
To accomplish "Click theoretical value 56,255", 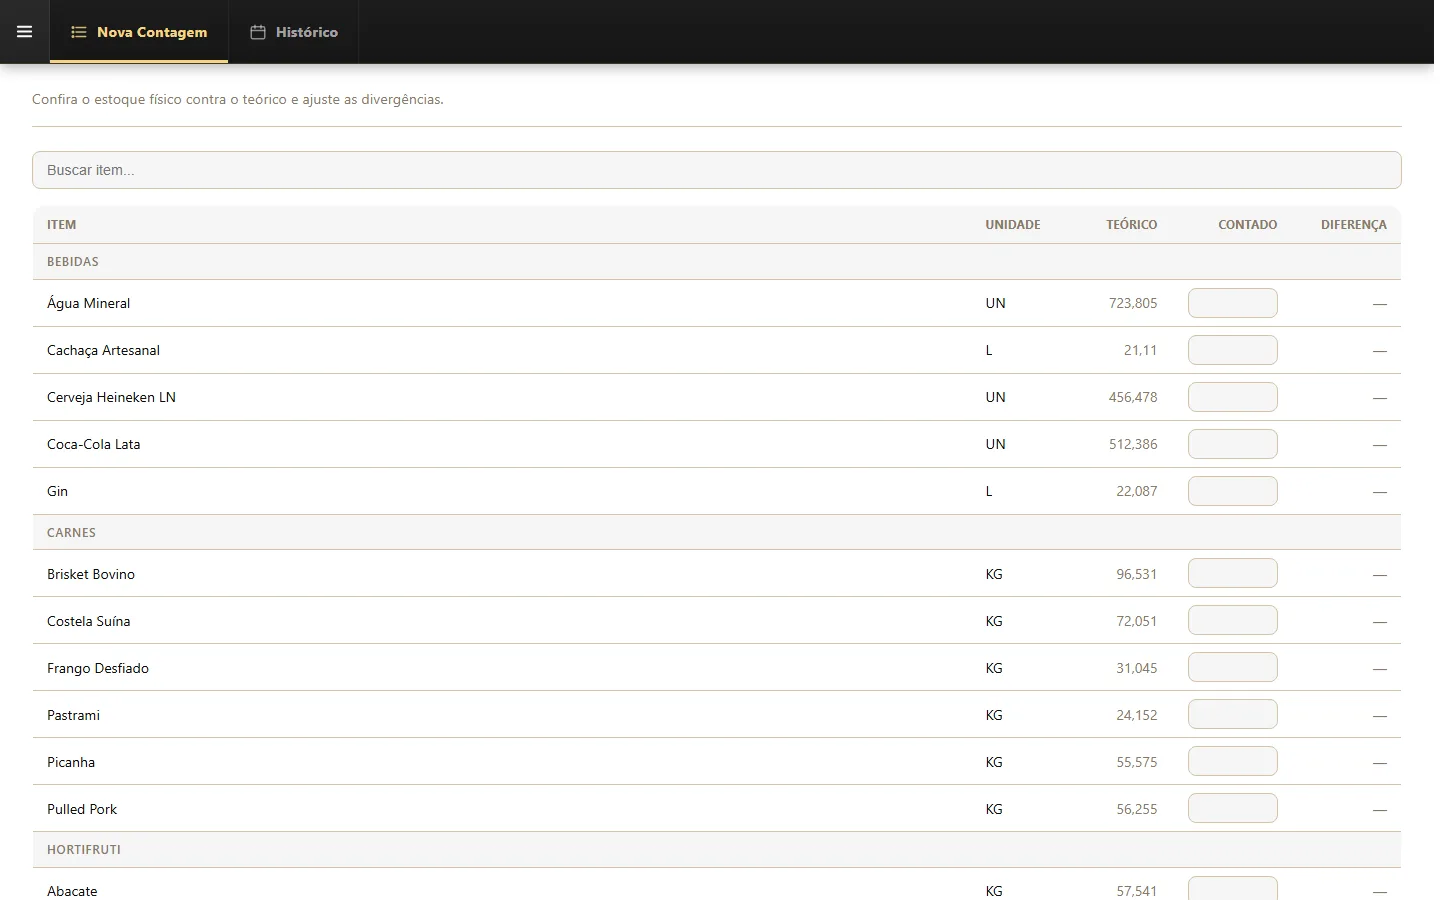I will (x=1136, y=809).
